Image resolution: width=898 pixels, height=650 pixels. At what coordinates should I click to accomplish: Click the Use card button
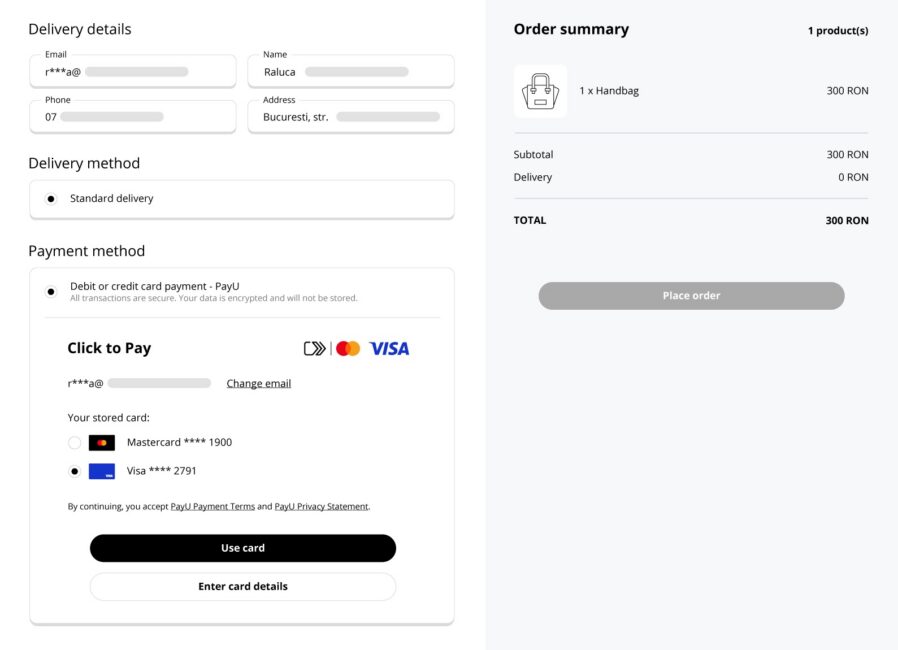pos(243,548)
